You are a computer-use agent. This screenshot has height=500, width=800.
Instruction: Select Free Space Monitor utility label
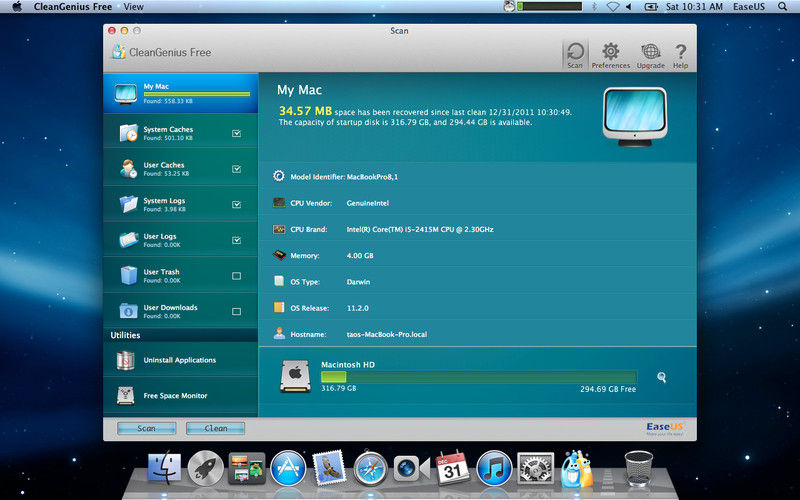click(x=176, y=396)
